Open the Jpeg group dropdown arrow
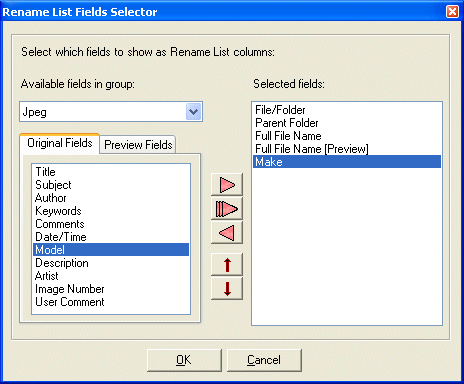 (x=194, y=112)
